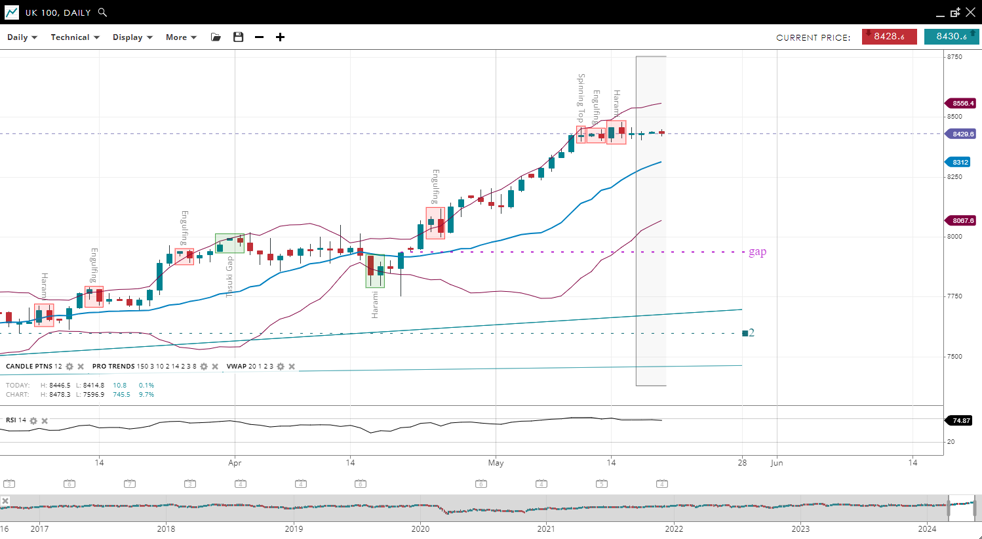Open RSI indicator settings gear
The height and width of the screenshot is (539, 982).
(33, 421)
